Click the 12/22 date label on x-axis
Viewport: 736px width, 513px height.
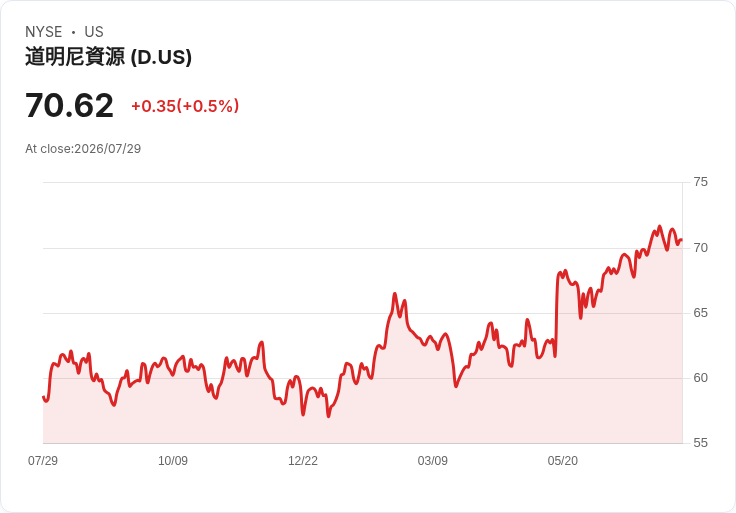303,461
